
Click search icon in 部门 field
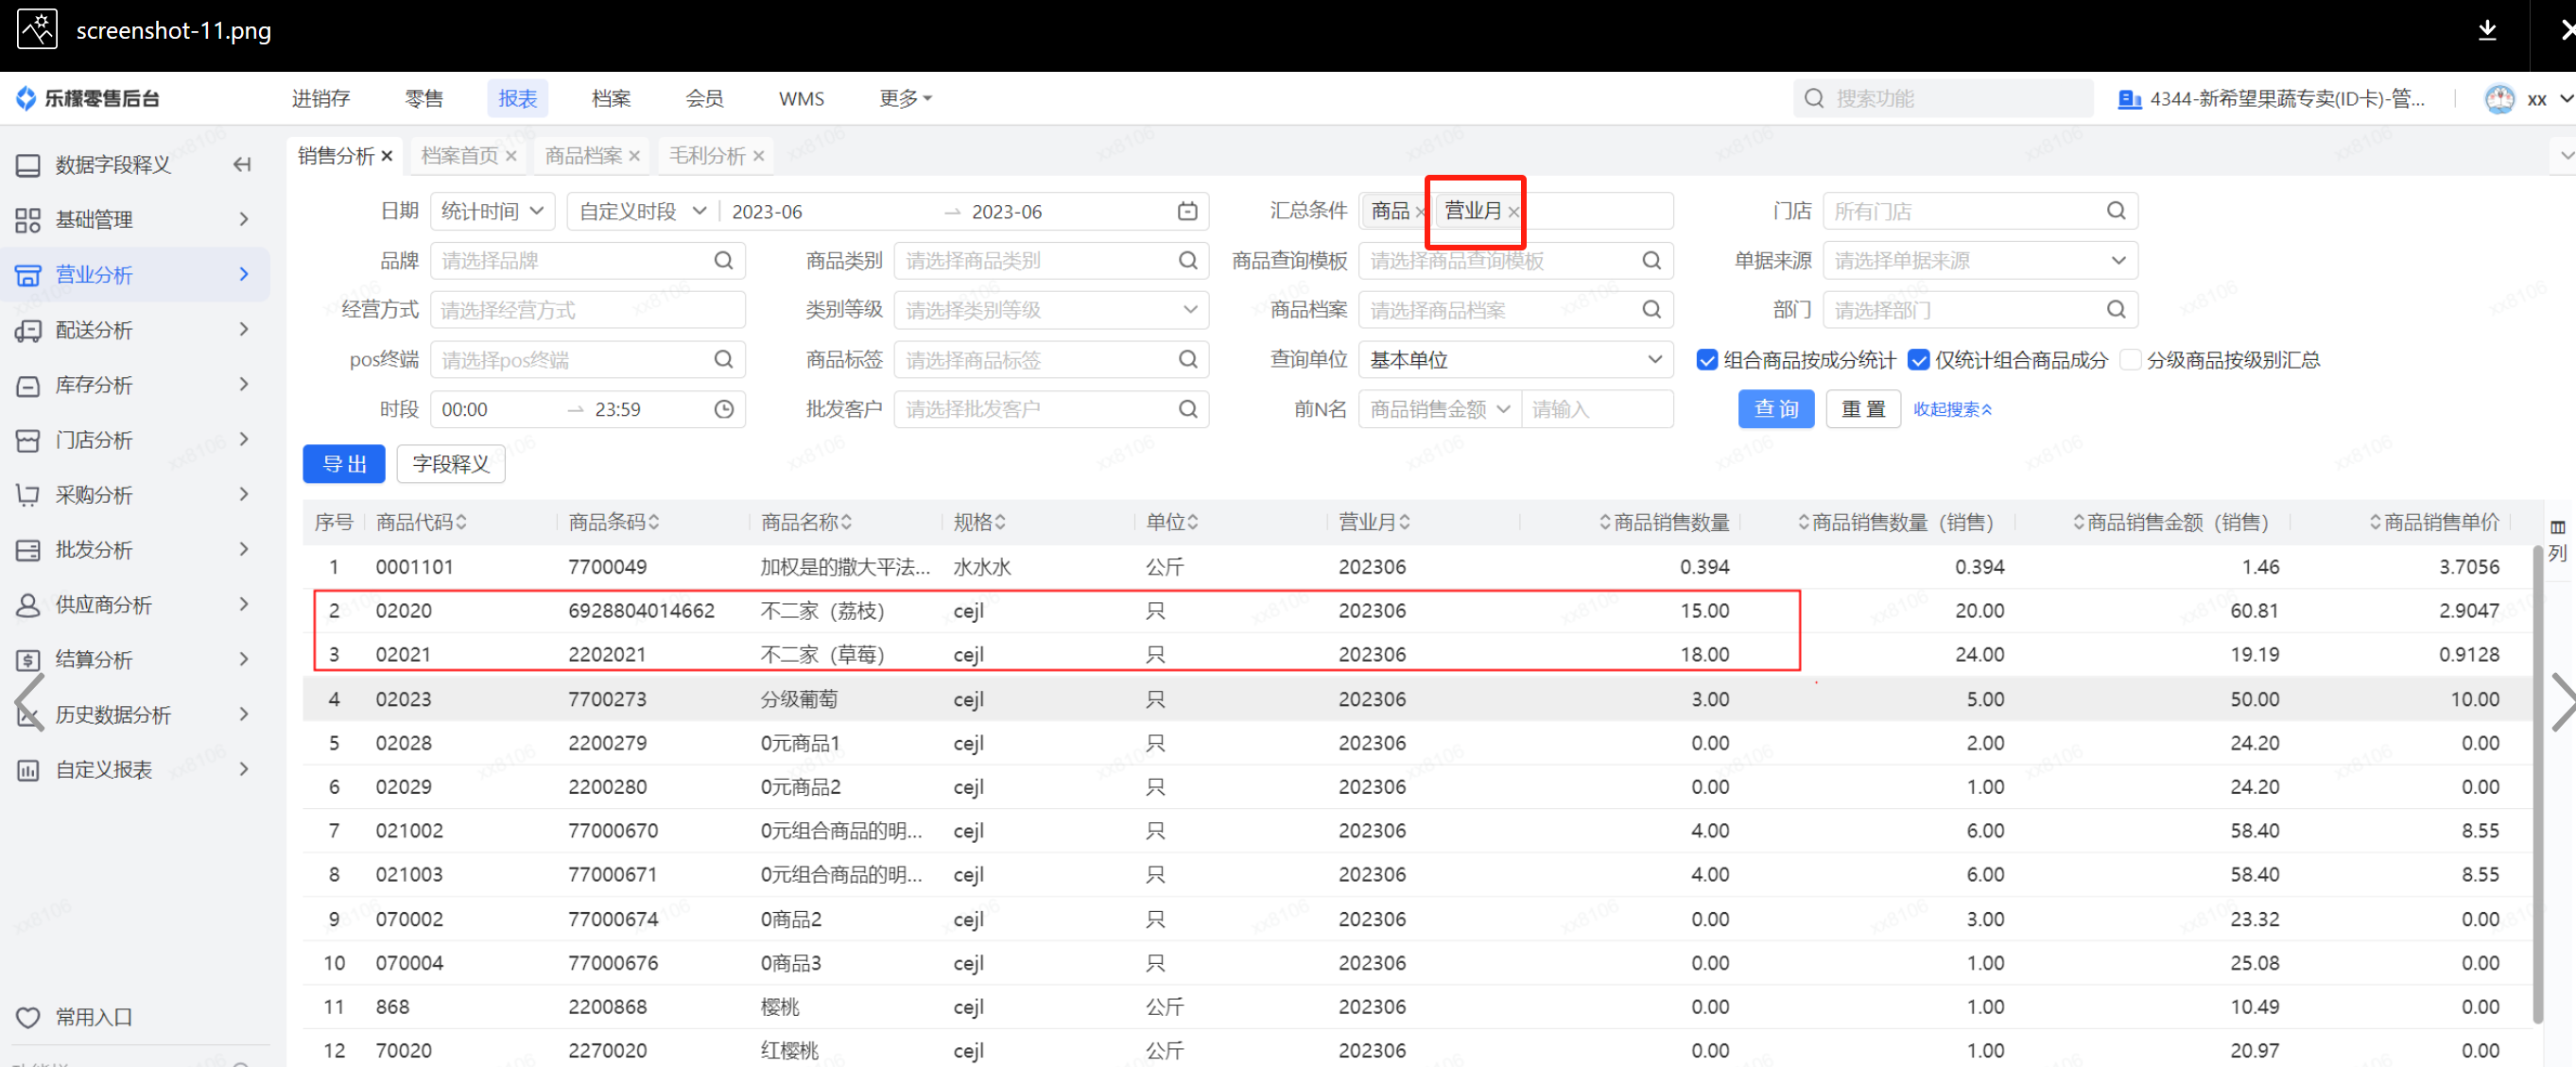pos(2115,310)
